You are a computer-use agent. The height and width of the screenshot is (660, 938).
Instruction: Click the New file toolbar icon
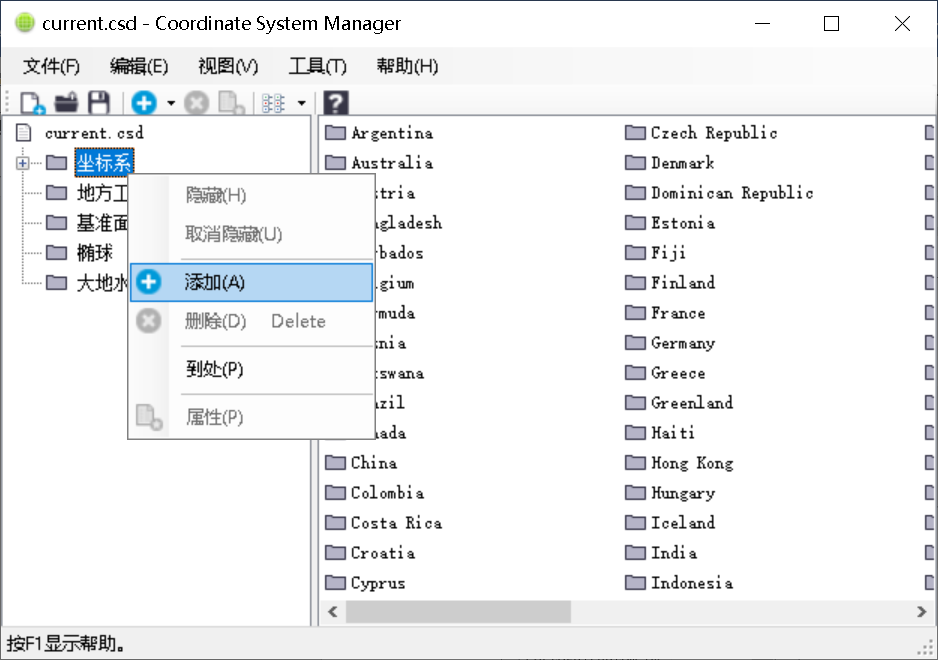click(x=32, y=103)
